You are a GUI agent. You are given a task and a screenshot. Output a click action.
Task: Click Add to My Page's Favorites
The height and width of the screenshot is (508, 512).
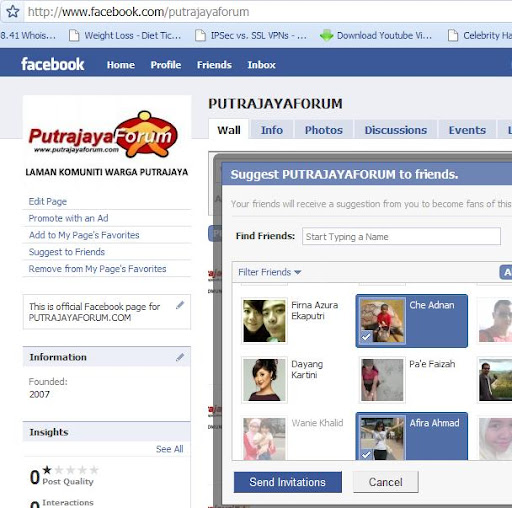(84, 235)
